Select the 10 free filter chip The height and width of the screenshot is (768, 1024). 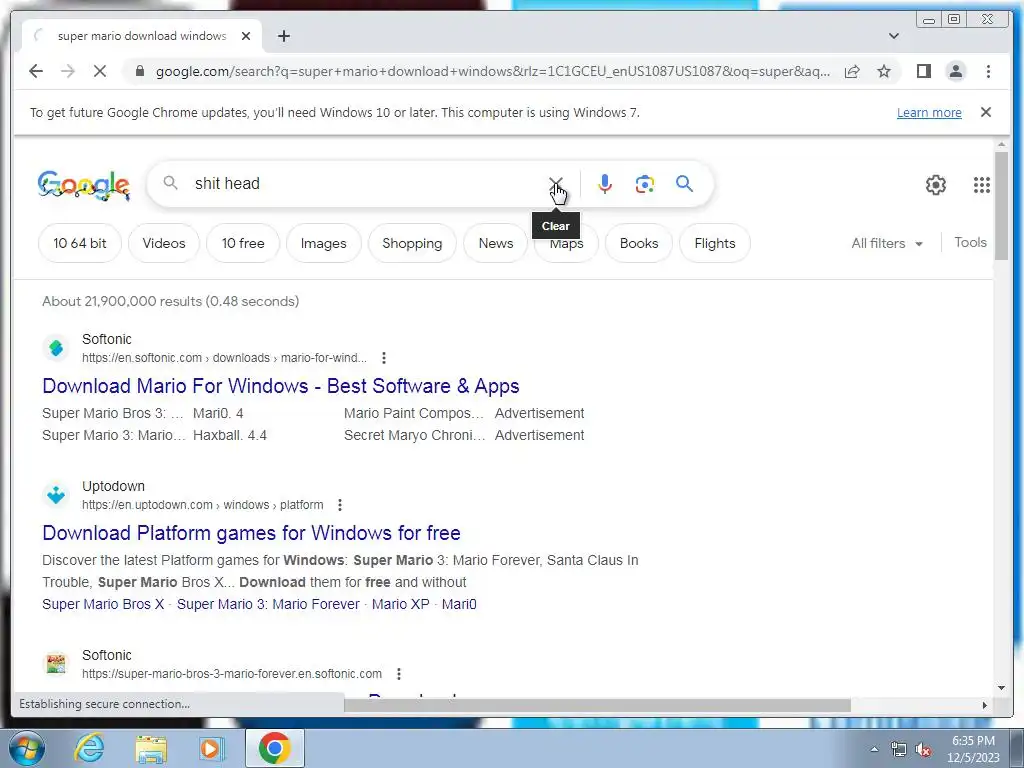243,243
